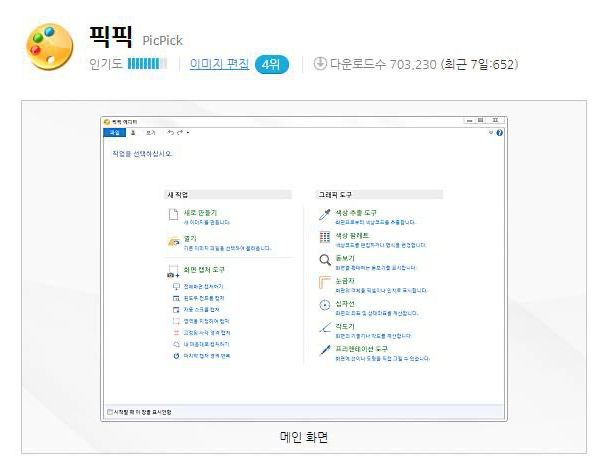
Task: Click the Undo arrow in quick access toolbar
Action: pos(170,133)
